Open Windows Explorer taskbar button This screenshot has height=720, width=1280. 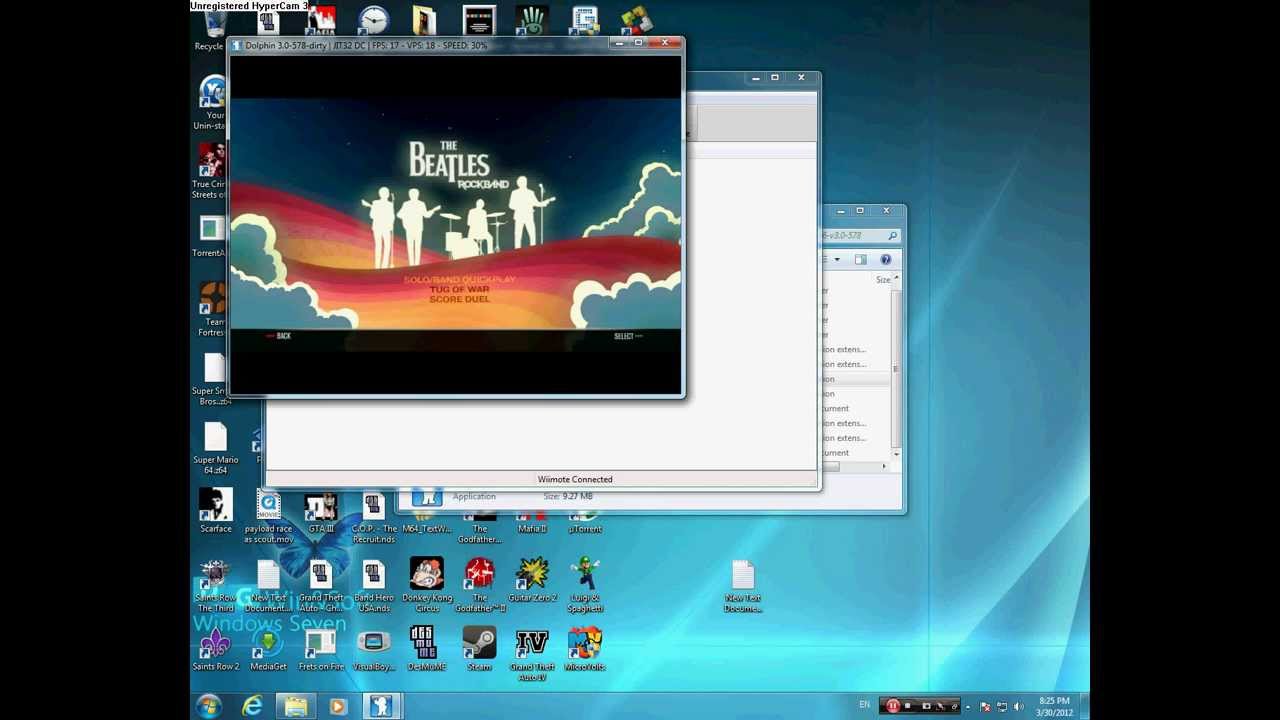click(295, 706)
